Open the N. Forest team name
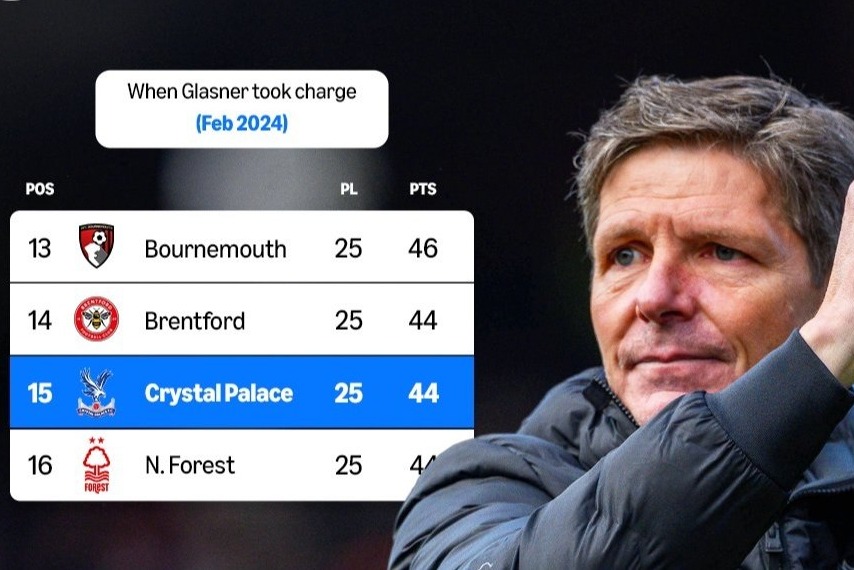This screenshot has width=854, height=570. pyautogui.click(x=189, y=465)
